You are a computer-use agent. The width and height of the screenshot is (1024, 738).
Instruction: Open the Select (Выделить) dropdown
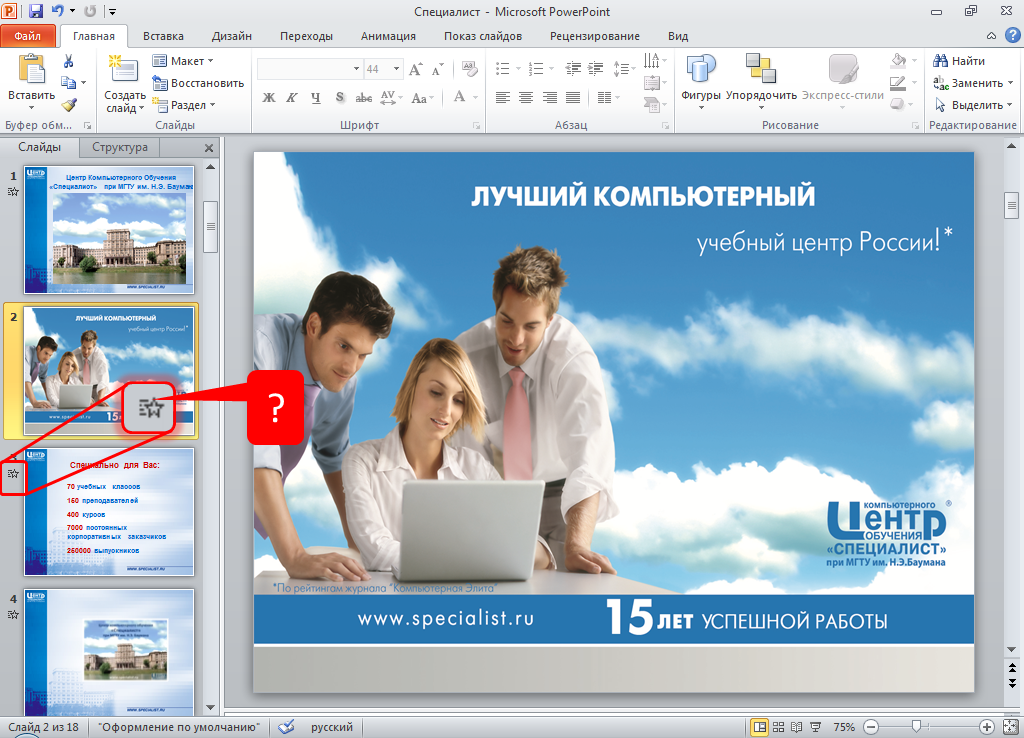tap(968, 105)
